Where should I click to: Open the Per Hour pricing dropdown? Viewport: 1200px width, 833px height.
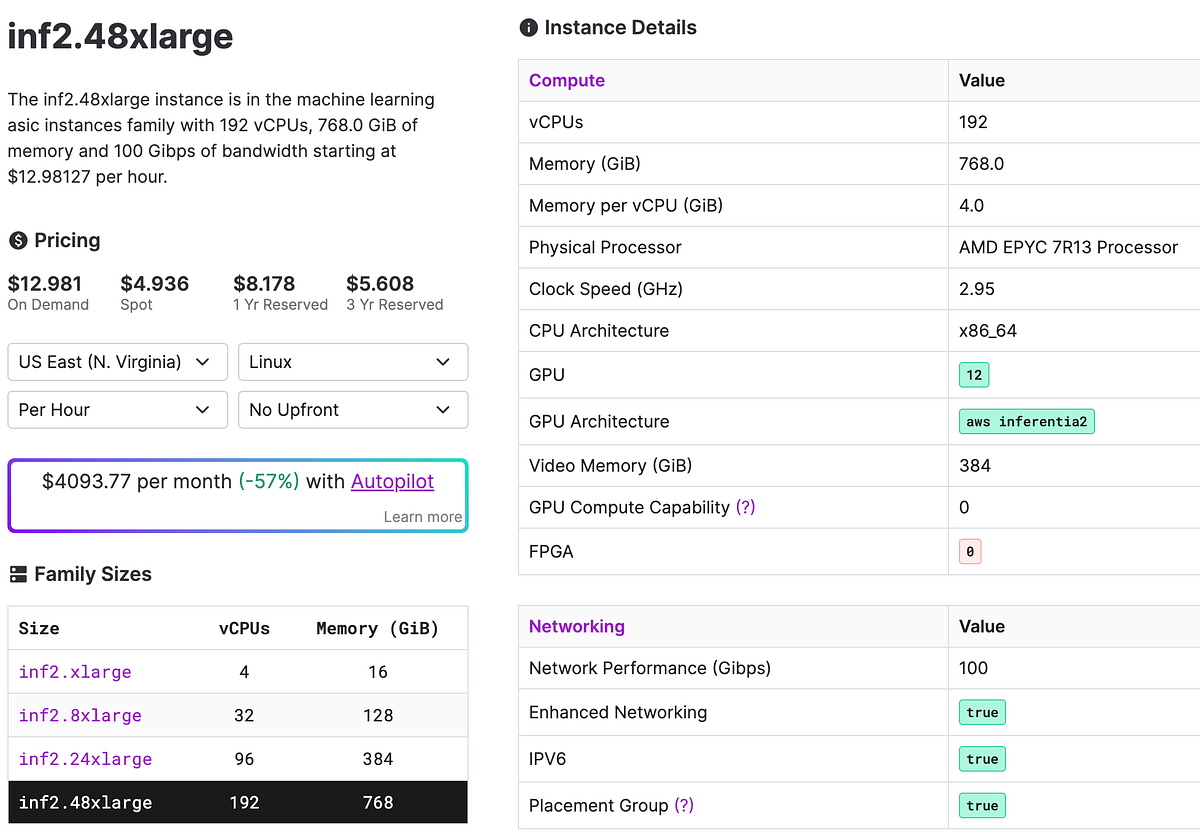pos(117,410)
